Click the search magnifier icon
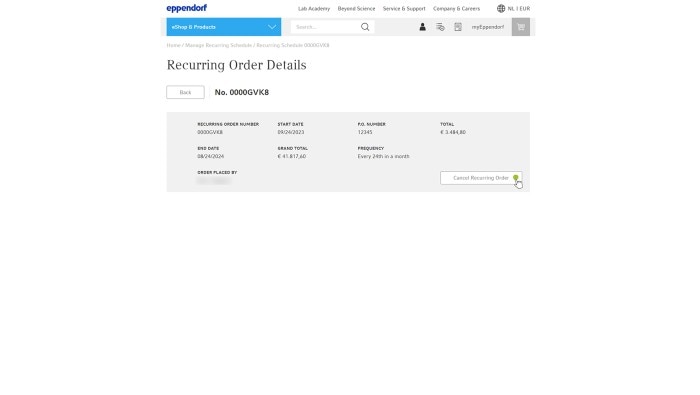Screen dimensions: 700x395 pyautogui.click(x=365, y=27)
